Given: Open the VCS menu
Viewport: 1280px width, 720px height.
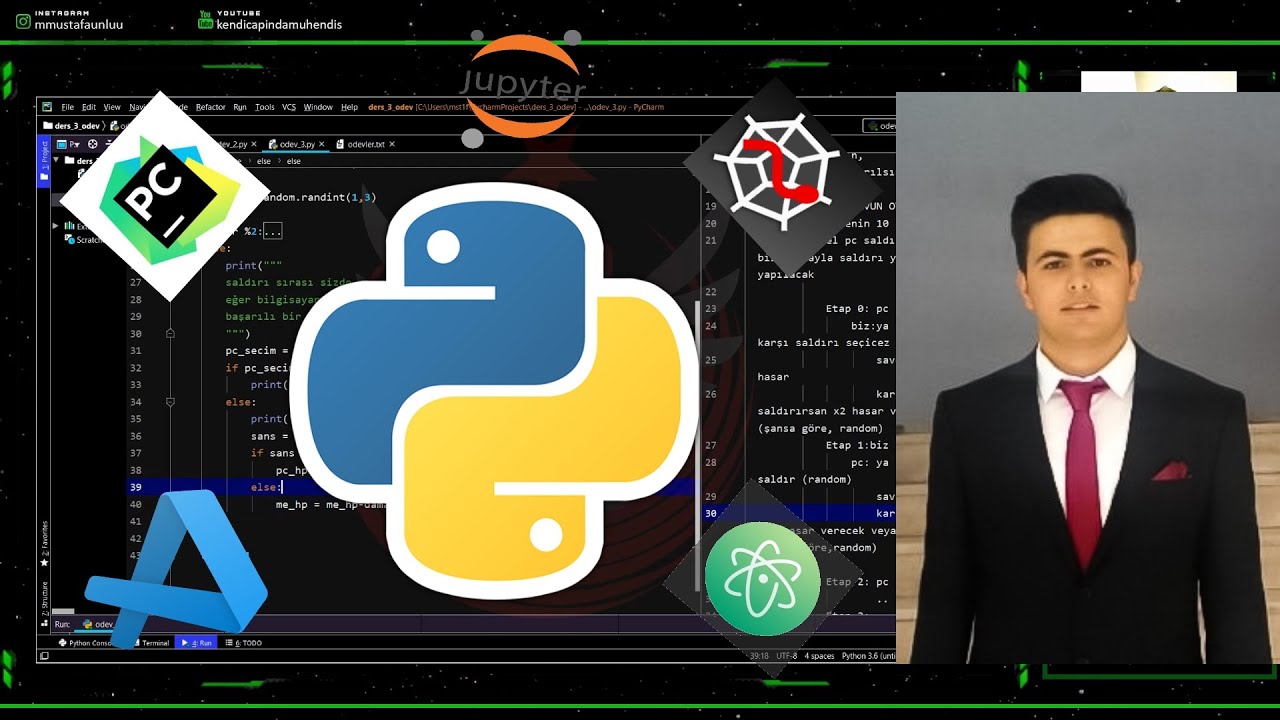Looking at the screenshot, I should (x=289, y=107).
